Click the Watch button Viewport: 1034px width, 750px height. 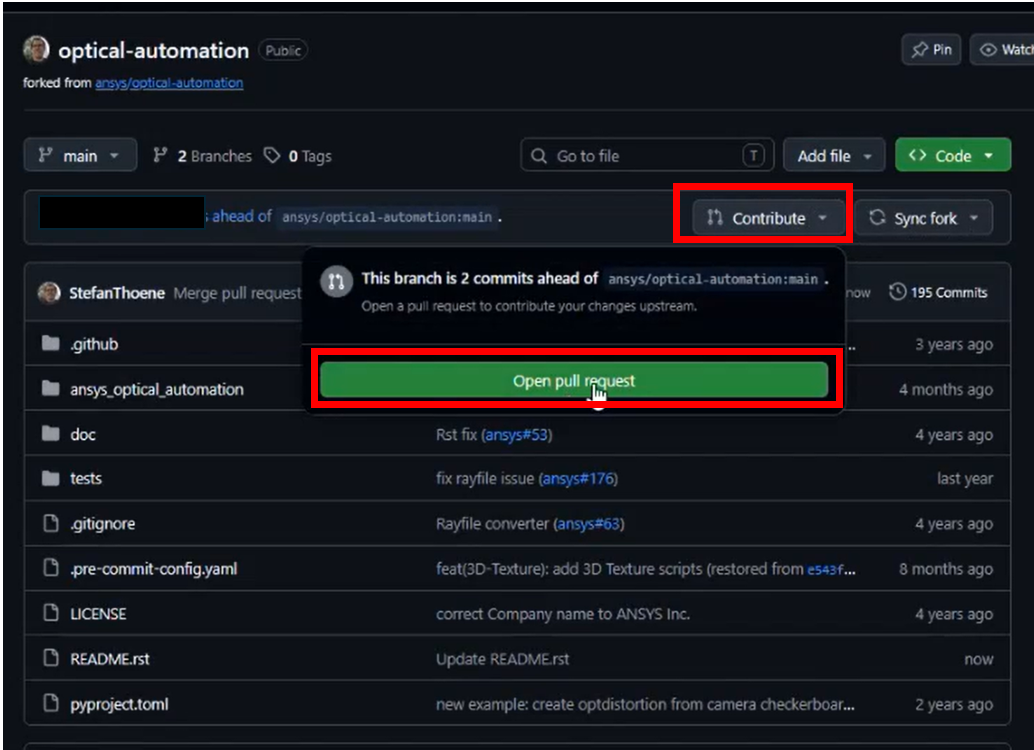[x=1004, y=49]
